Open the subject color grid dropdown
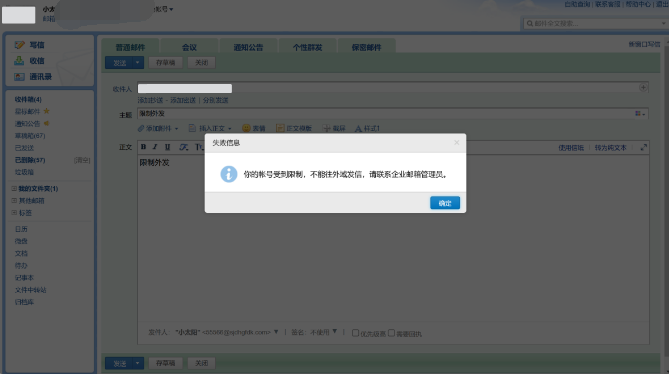This screenshot has height=374, width=669. (640, 113)
